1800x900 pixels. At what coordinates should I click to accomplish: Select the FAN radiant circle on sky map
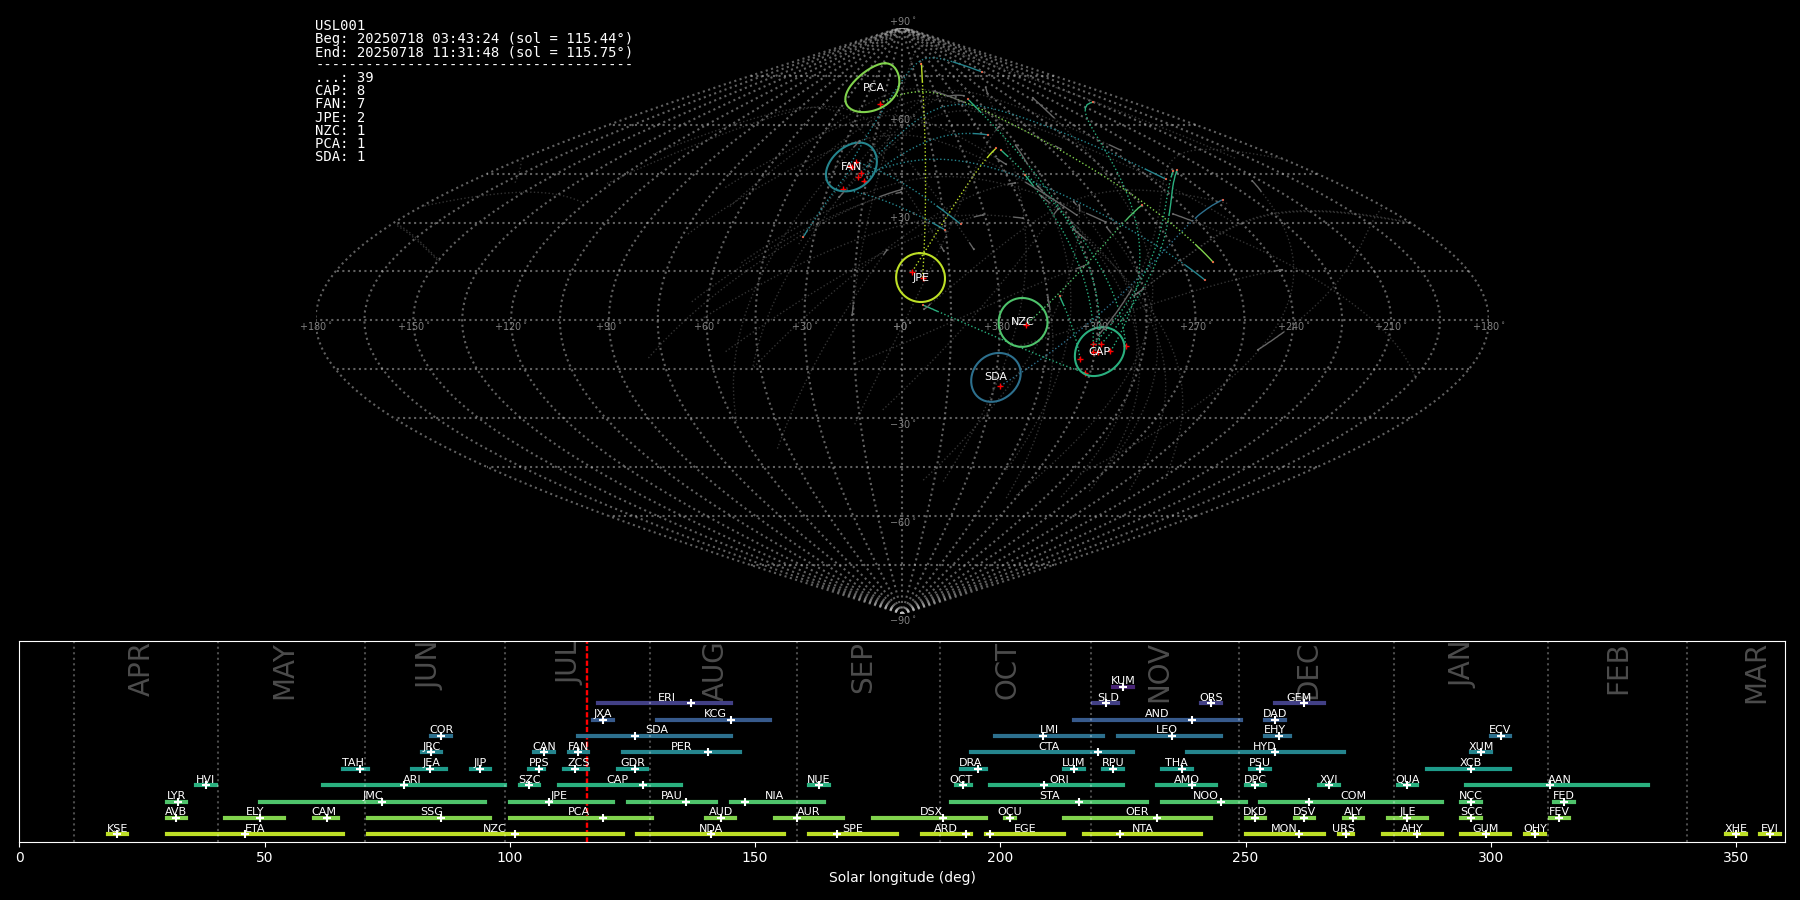(x=851, y=166)
